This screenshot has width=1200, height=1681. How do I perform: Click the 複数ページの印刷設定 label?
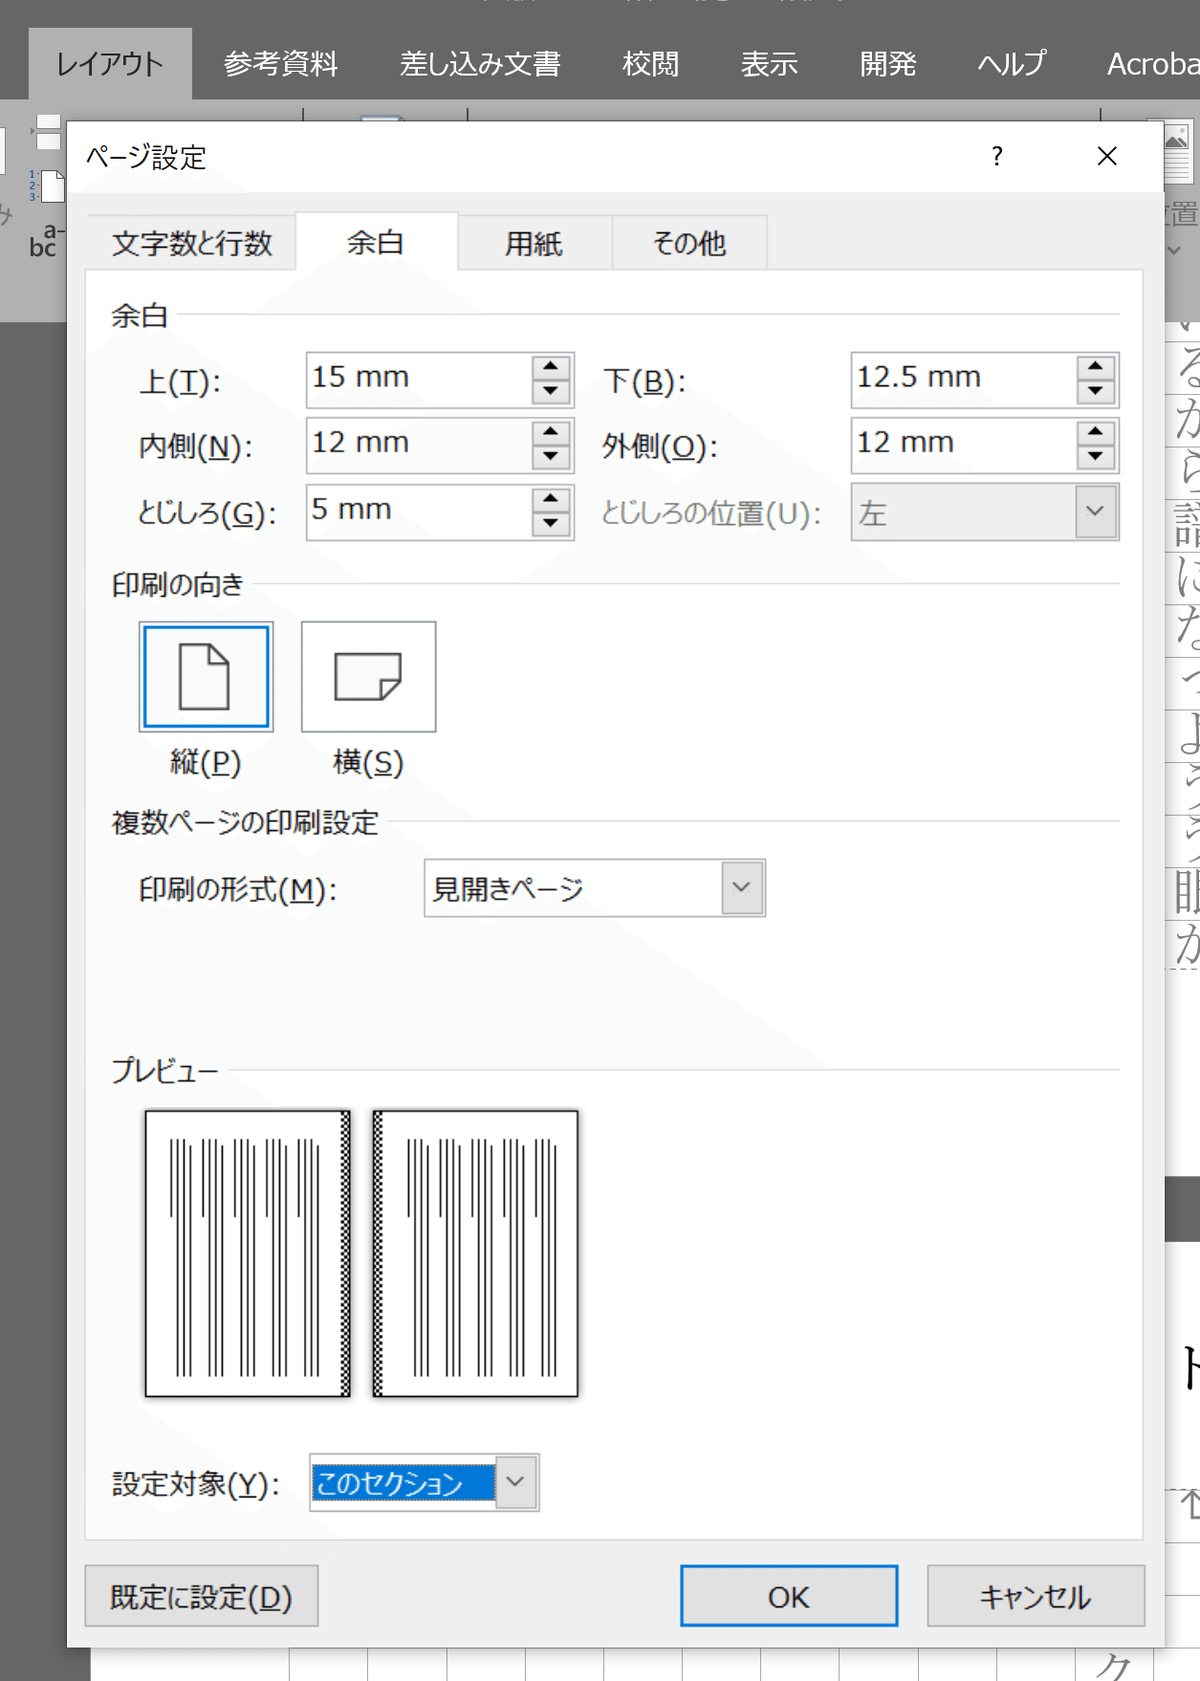tap(245, 822)
